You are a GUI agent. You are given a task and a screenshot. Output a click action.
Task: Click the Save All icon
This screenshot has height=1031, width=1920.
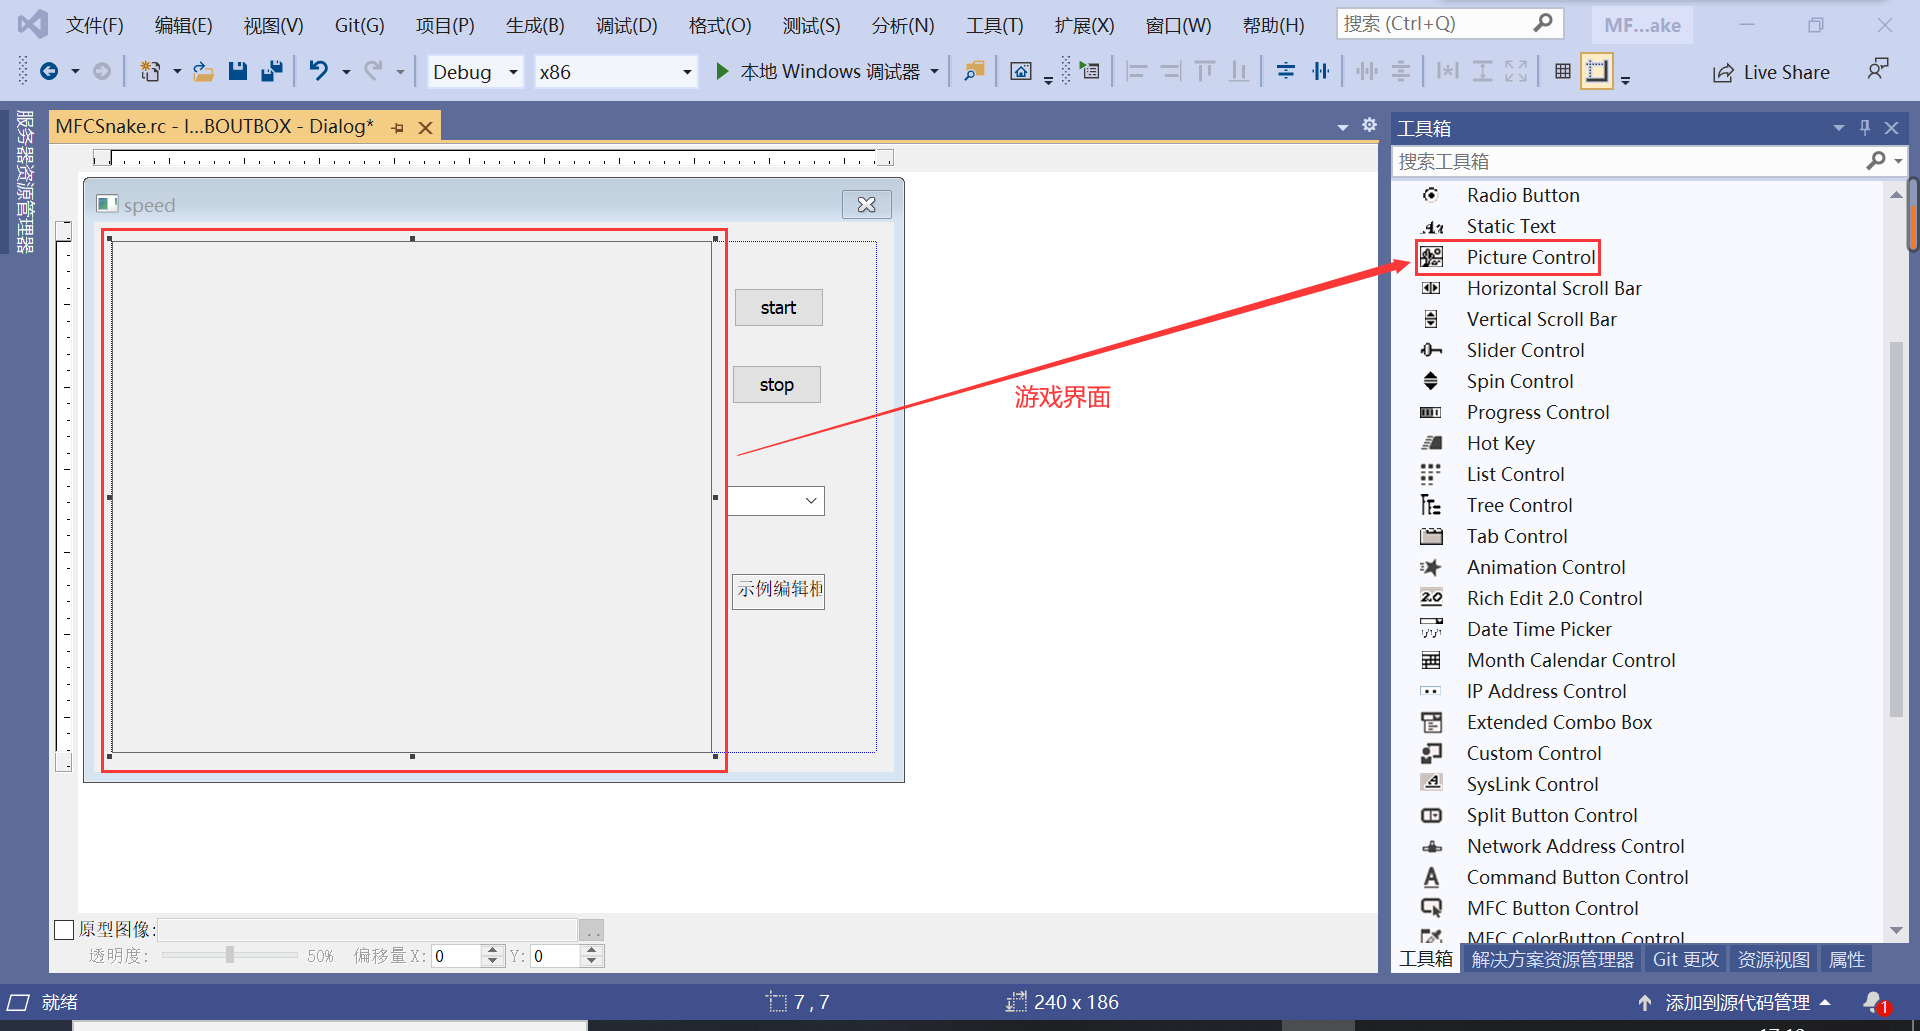click(271, 71)
